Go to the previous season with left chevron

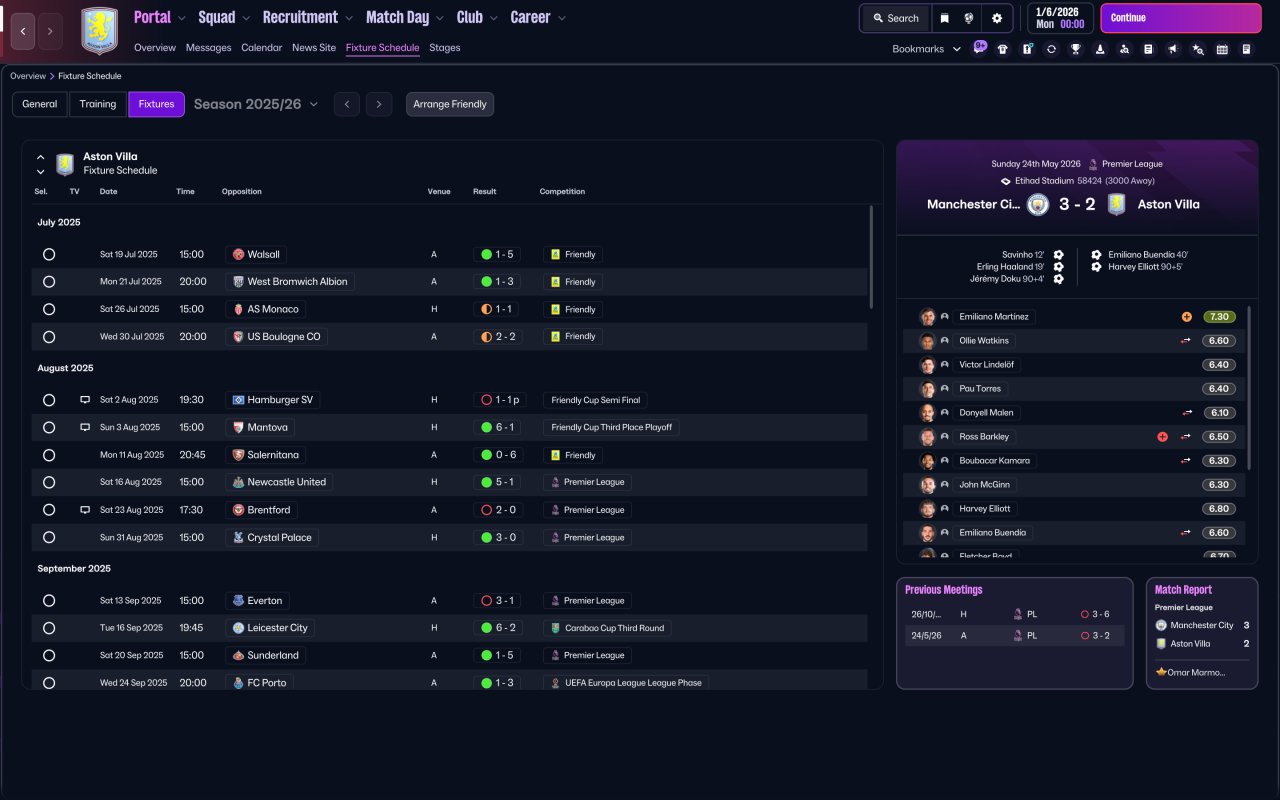(x=347, y=104)
